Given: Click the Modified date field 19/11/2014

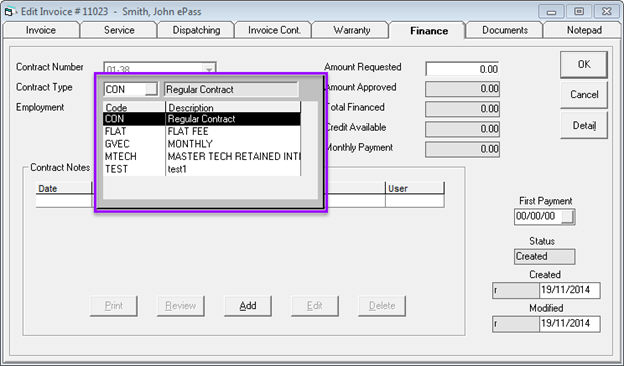Looking at the screenshot, I should click(569, 323).
